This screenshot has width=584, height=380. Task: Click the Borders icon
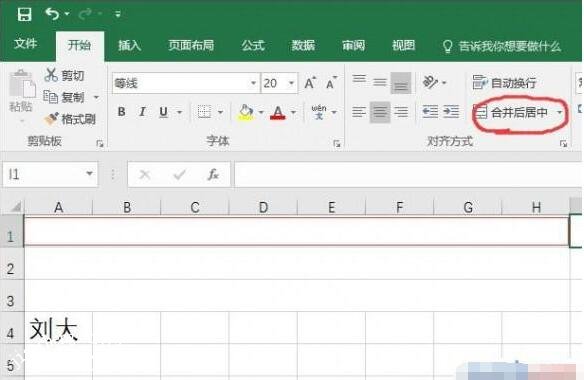[204, 112]
